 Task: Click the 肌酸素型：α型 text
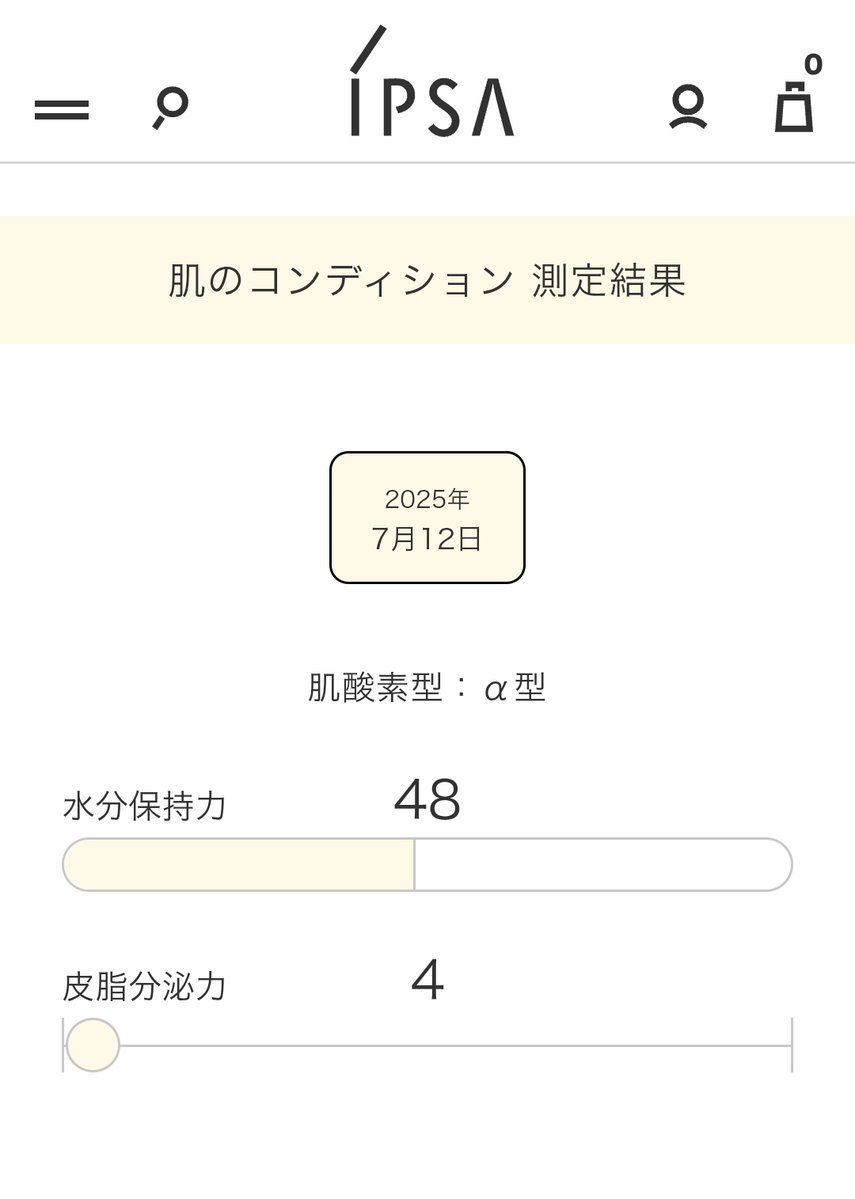tap(427, 687)
